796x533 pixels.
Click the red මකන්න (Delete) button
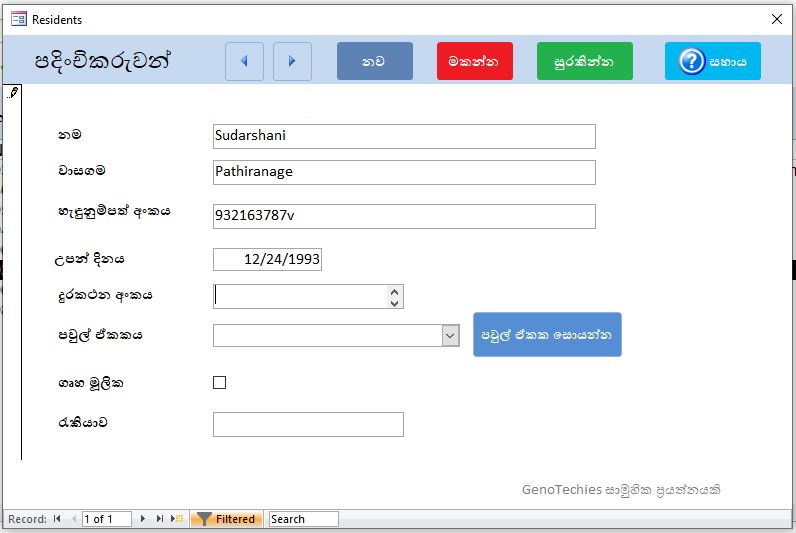[x=475, y=61]
